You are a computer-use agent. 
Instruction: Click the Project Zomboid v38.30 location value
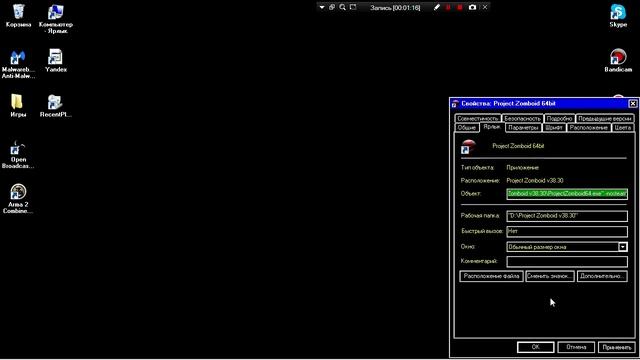(x=535, y=180)
